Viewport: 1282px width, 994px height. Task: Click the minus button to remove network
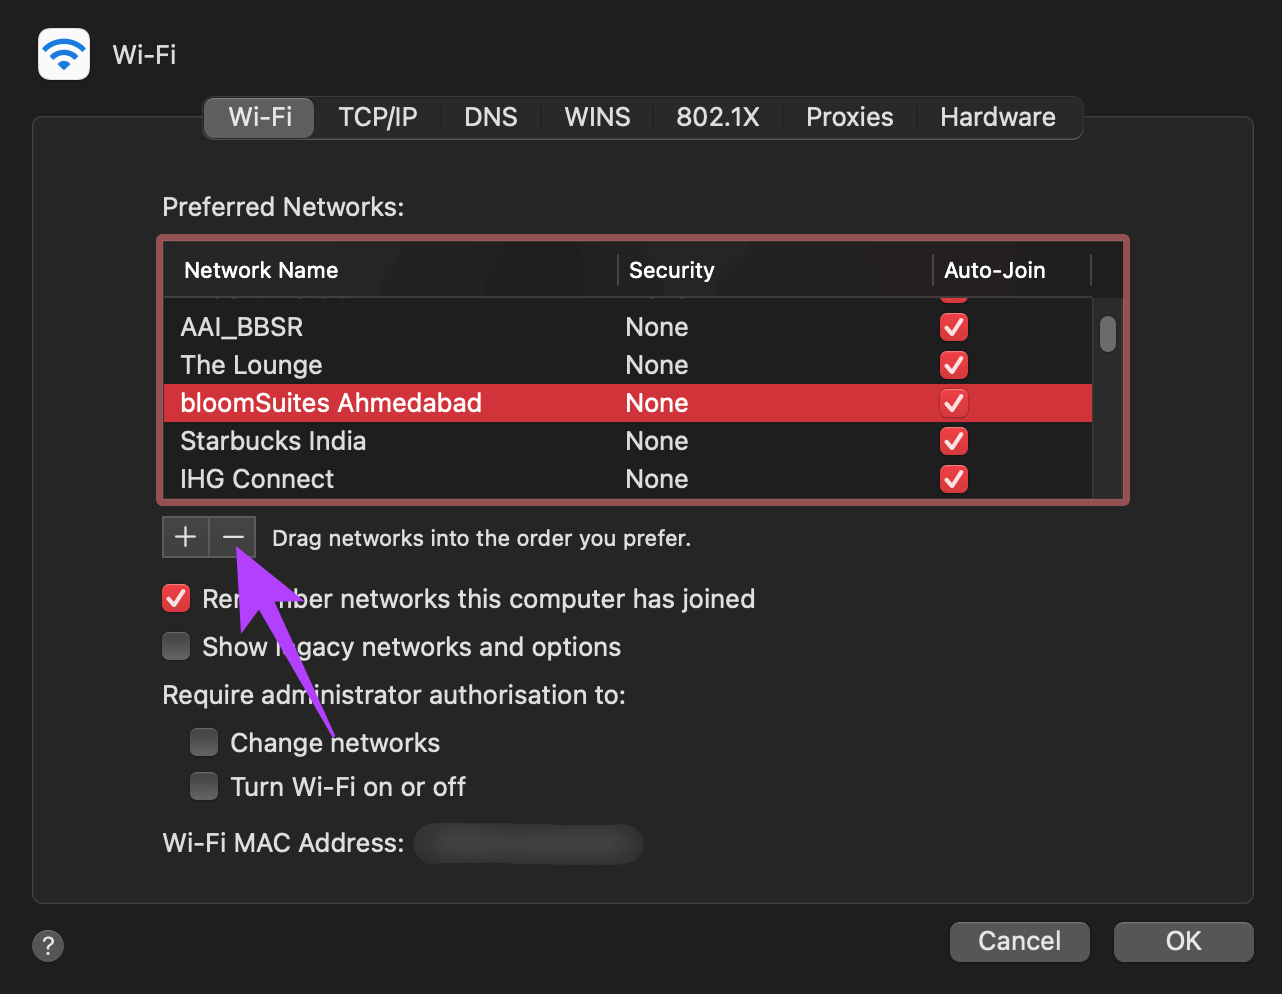coord(233,537)
